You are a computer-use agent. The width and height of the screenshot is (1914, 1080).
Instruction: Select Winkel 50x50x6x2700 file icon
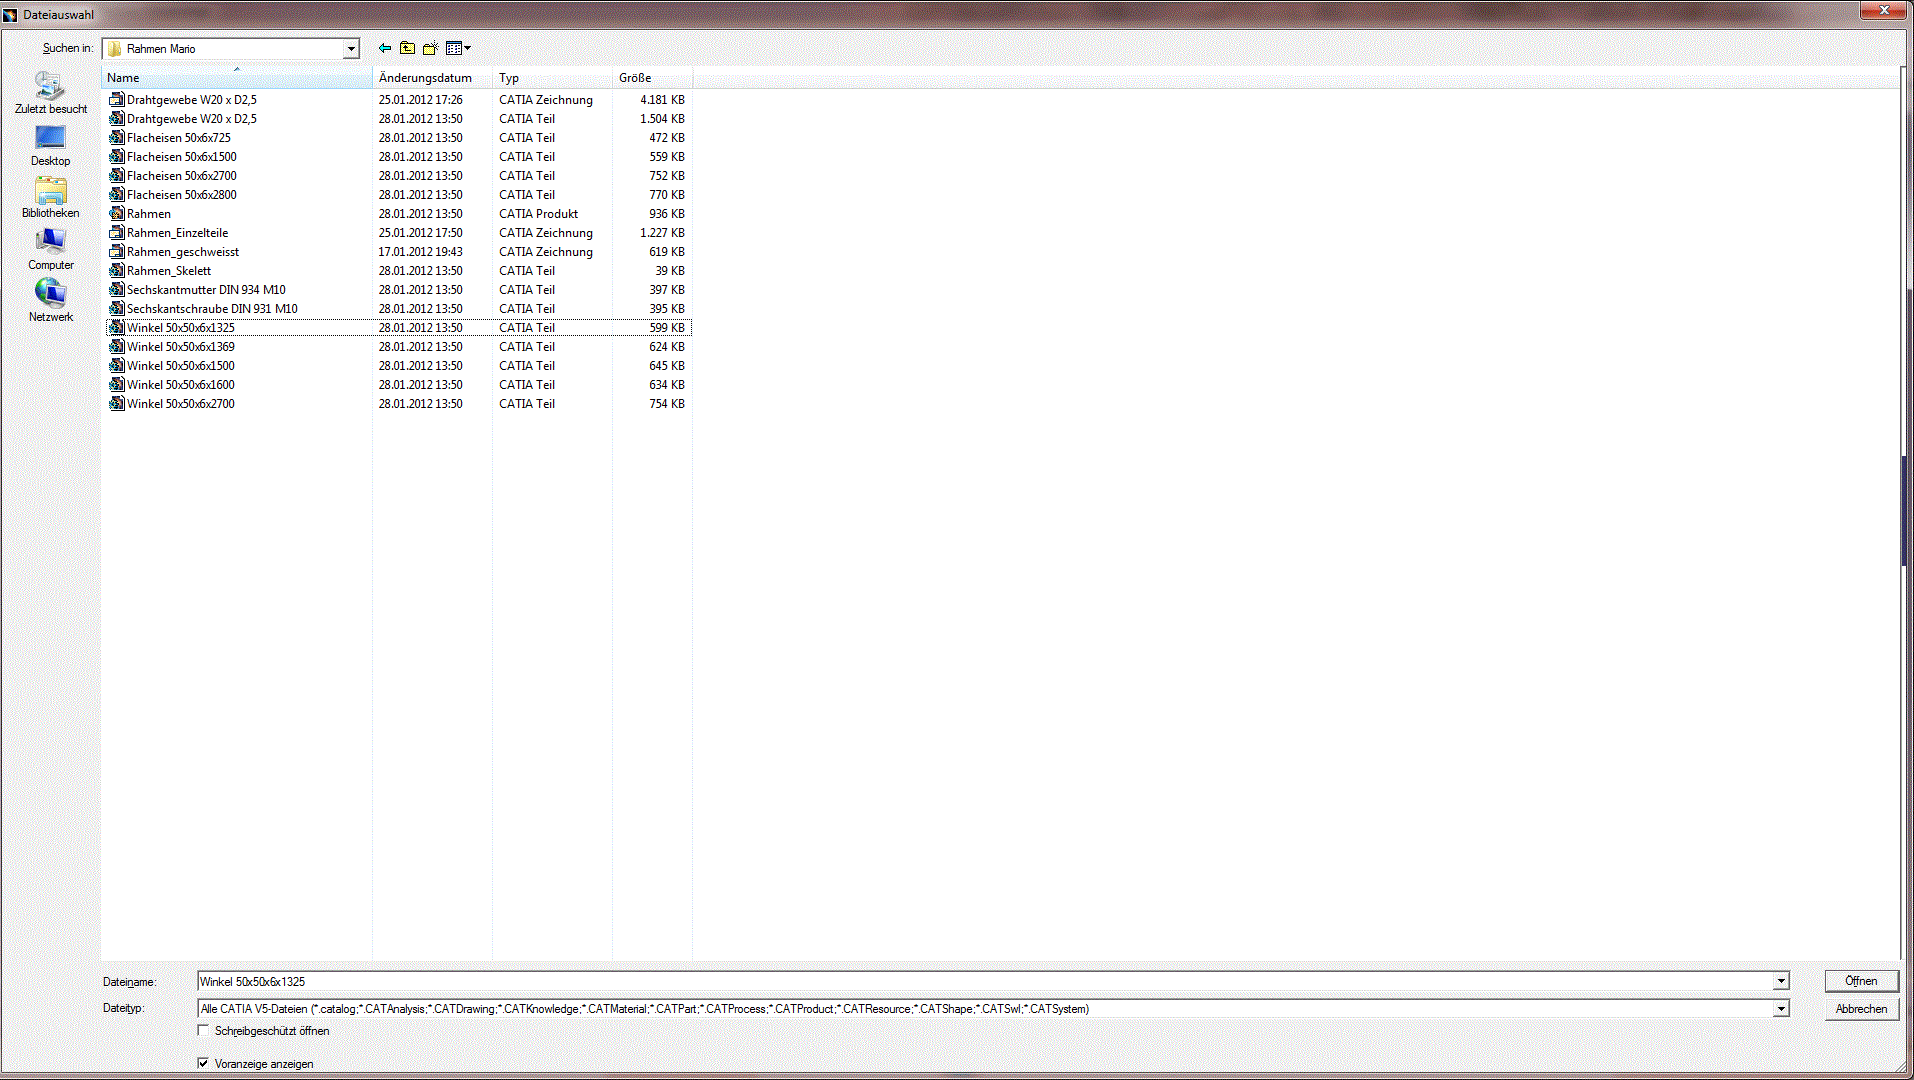pyautogui.click(x=117, y=403)
